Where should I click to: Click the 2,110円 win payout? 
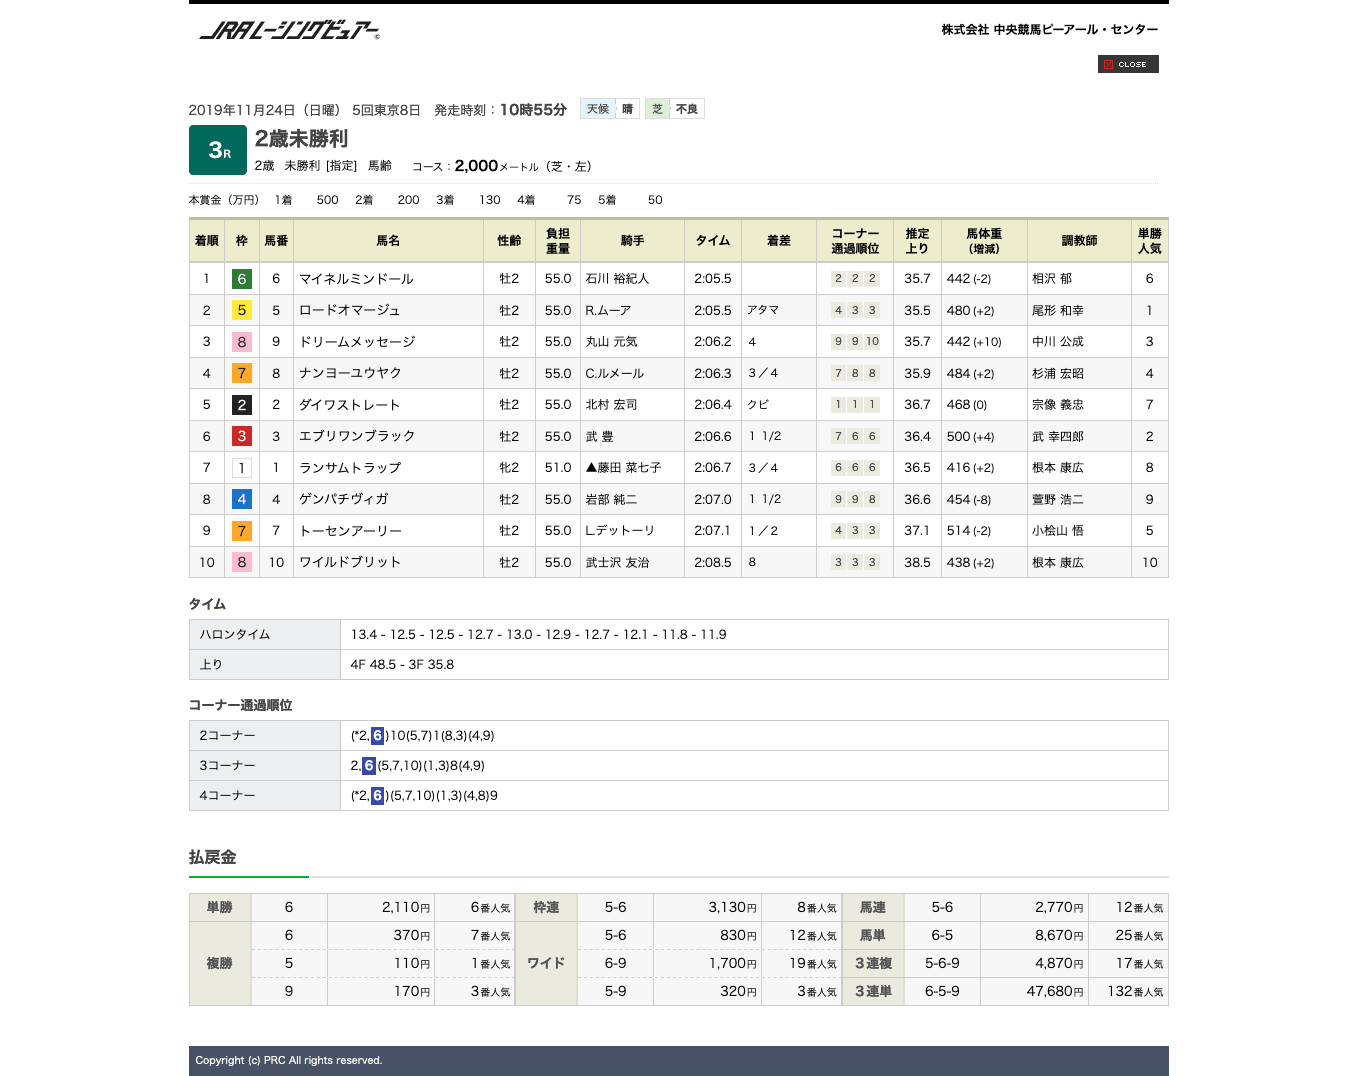click(406, 907)
